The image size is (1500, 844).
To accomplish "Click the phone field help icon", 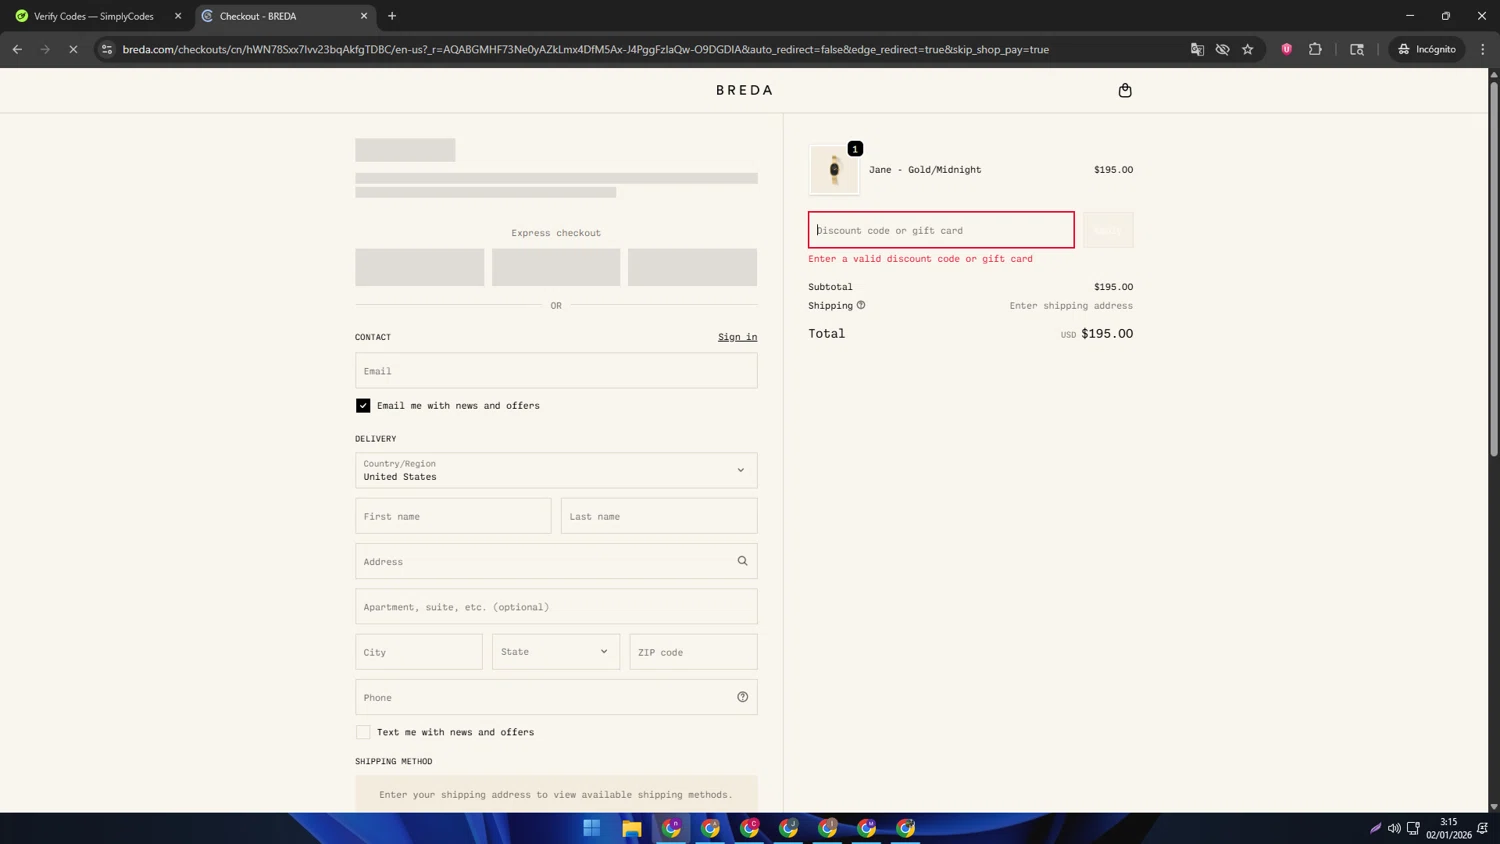I will tap(742, 697).
